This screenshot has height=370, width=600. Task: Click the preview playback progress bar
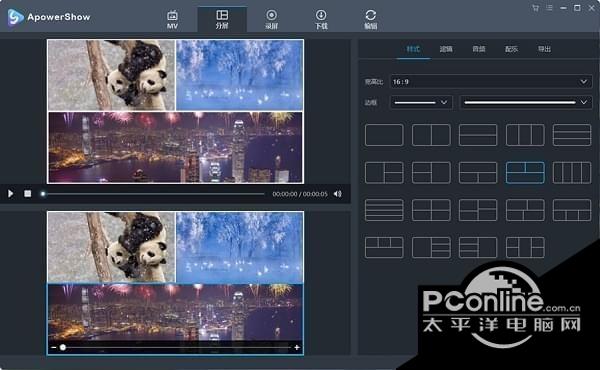pyautogui.click(x=153, y=194)
